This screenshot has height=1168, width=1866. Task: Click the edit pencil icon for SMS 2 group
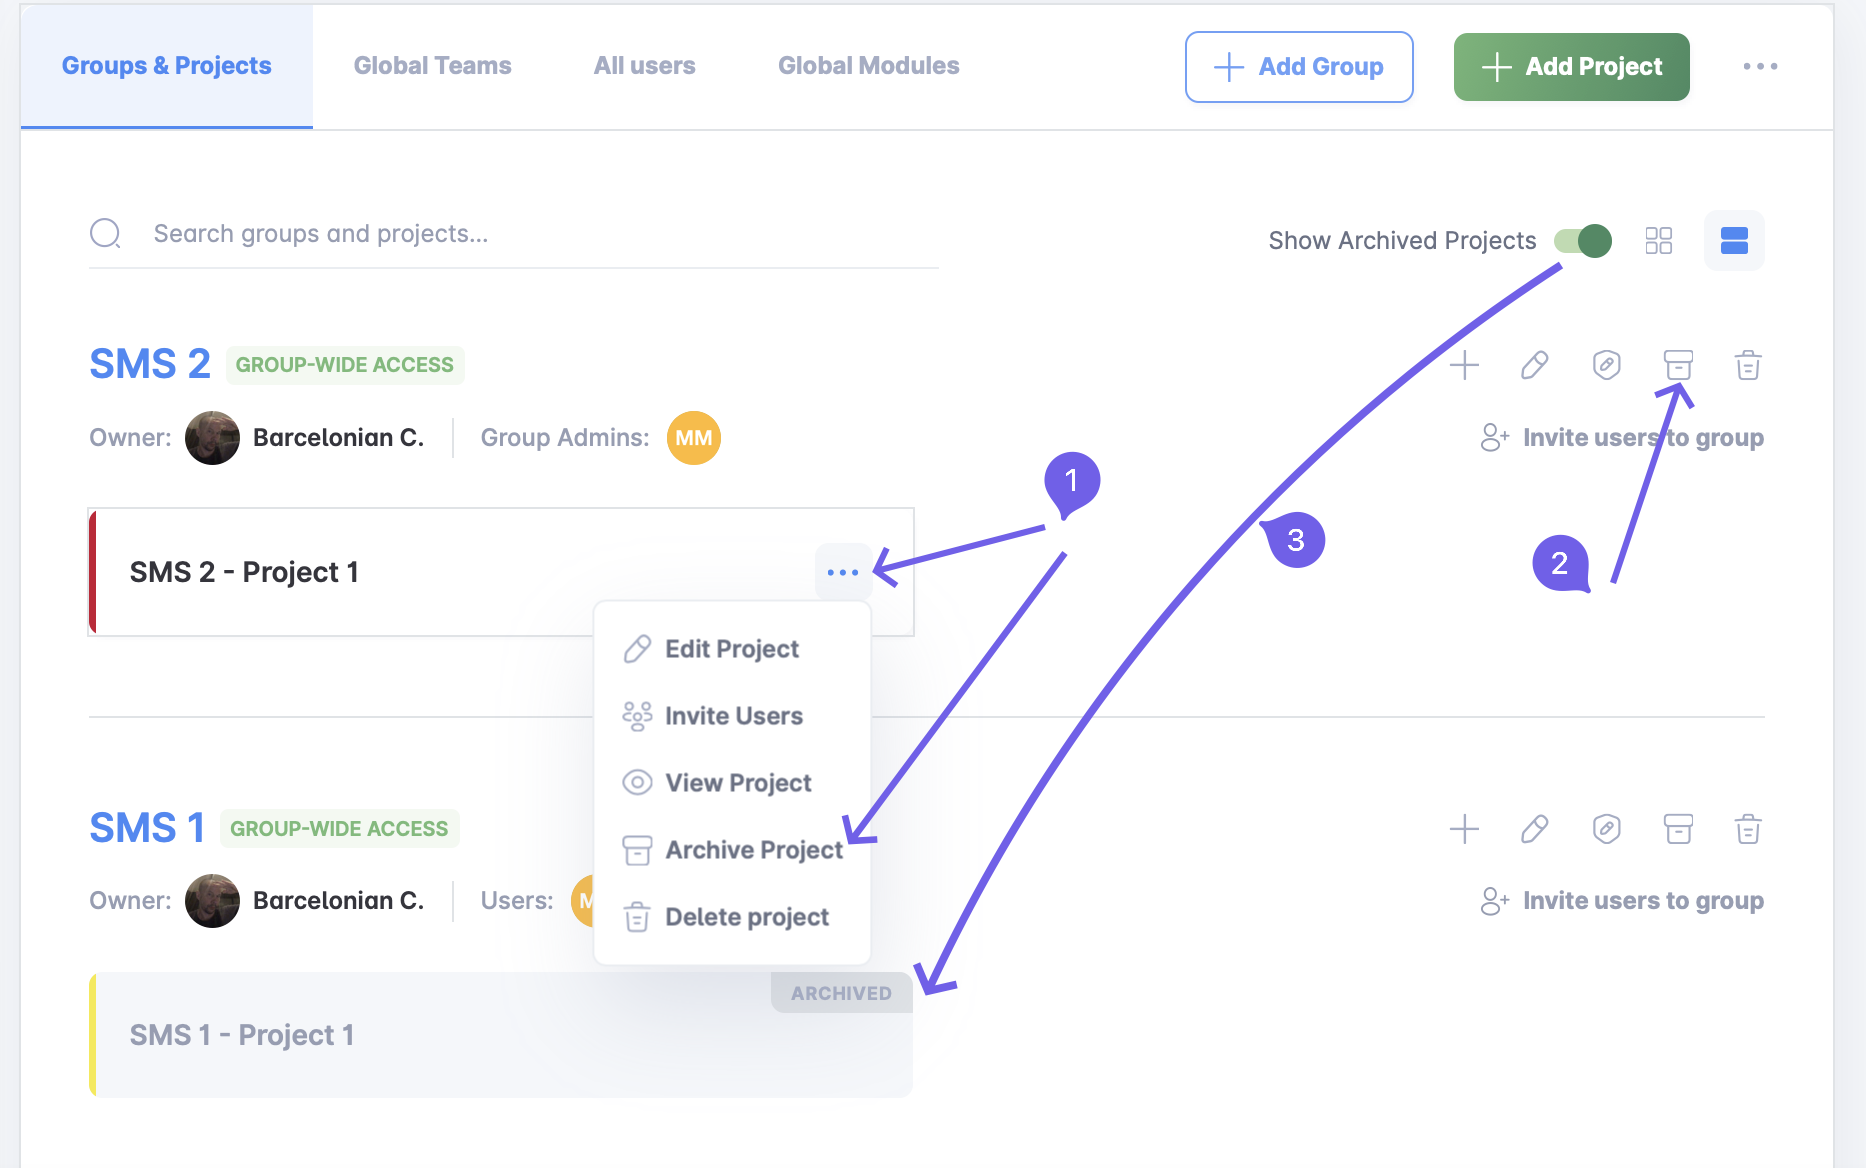(1535, 365)
